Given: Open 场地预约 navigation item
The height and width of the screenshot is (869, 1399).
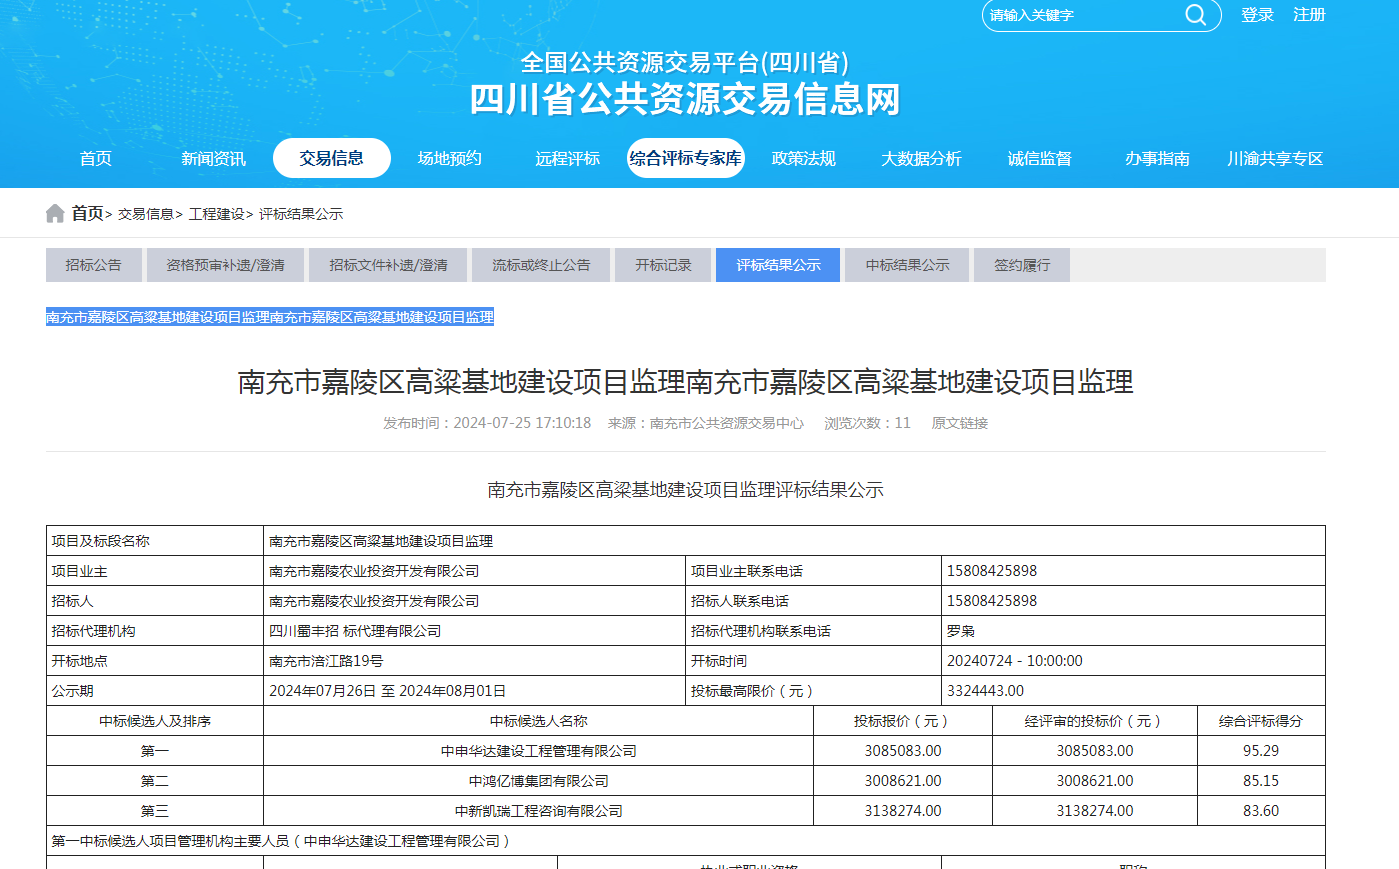Looking at the screenshot, I should point(450,158).
